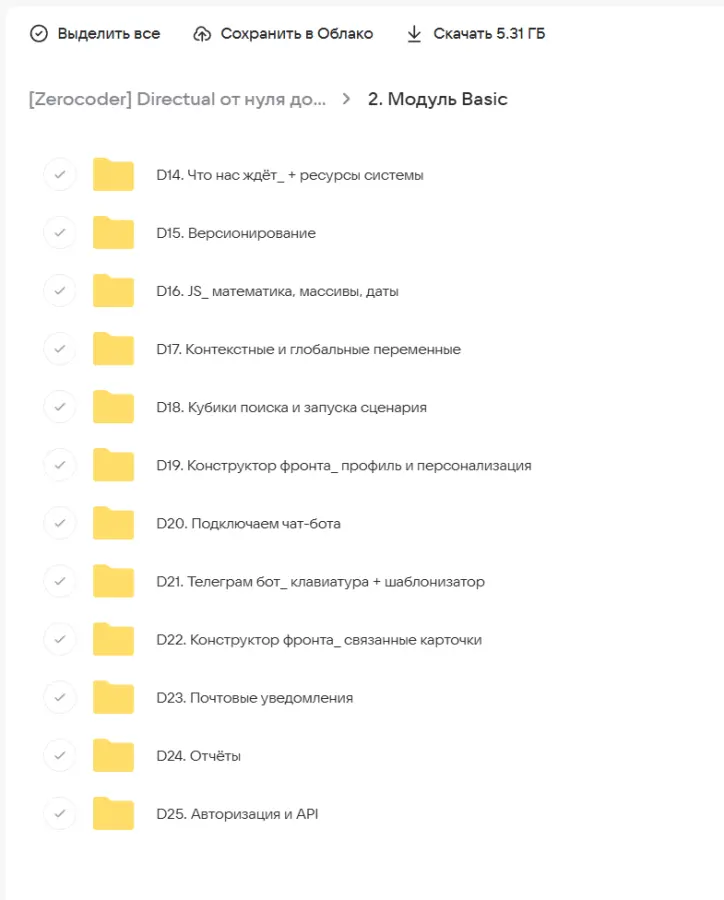Open 'D22. Конструктор фронта_ связанные карточки'
724x900 pixels.
[318, 639]
